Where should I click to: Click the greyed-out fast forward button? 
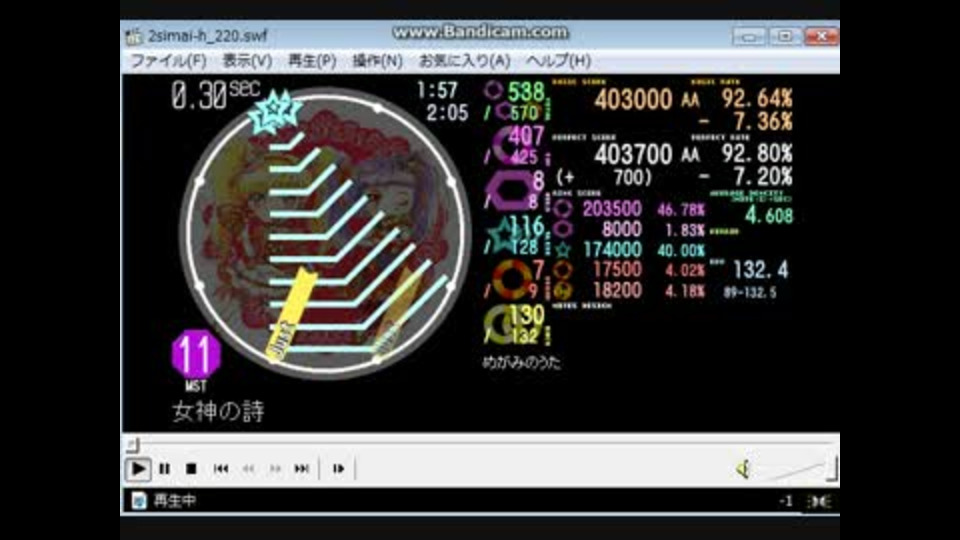pyautogui.click(x=275, y=469)
